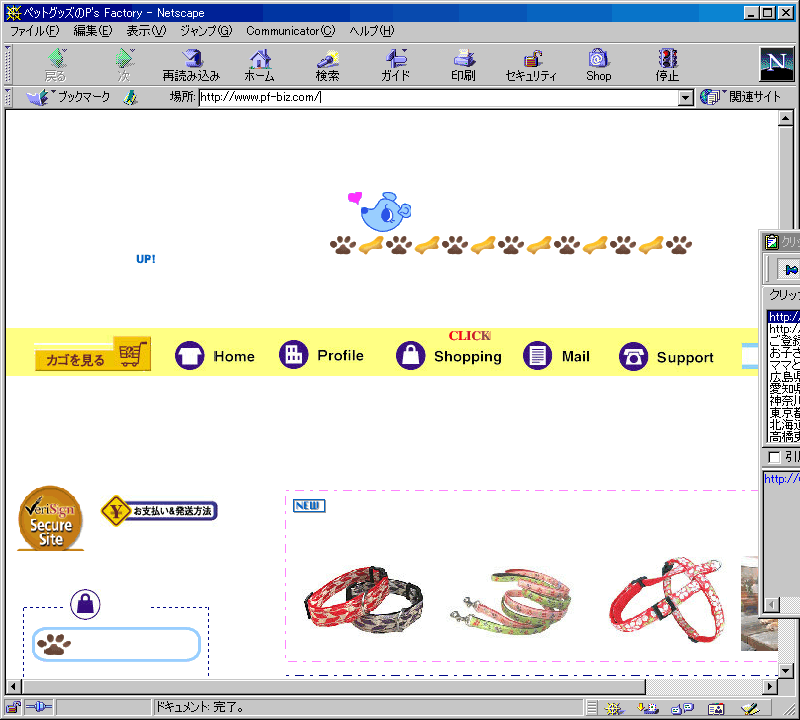This screenshot has width=800, height=720.
Task: Click the connection status icon in status bar
Action: [39, 707]
